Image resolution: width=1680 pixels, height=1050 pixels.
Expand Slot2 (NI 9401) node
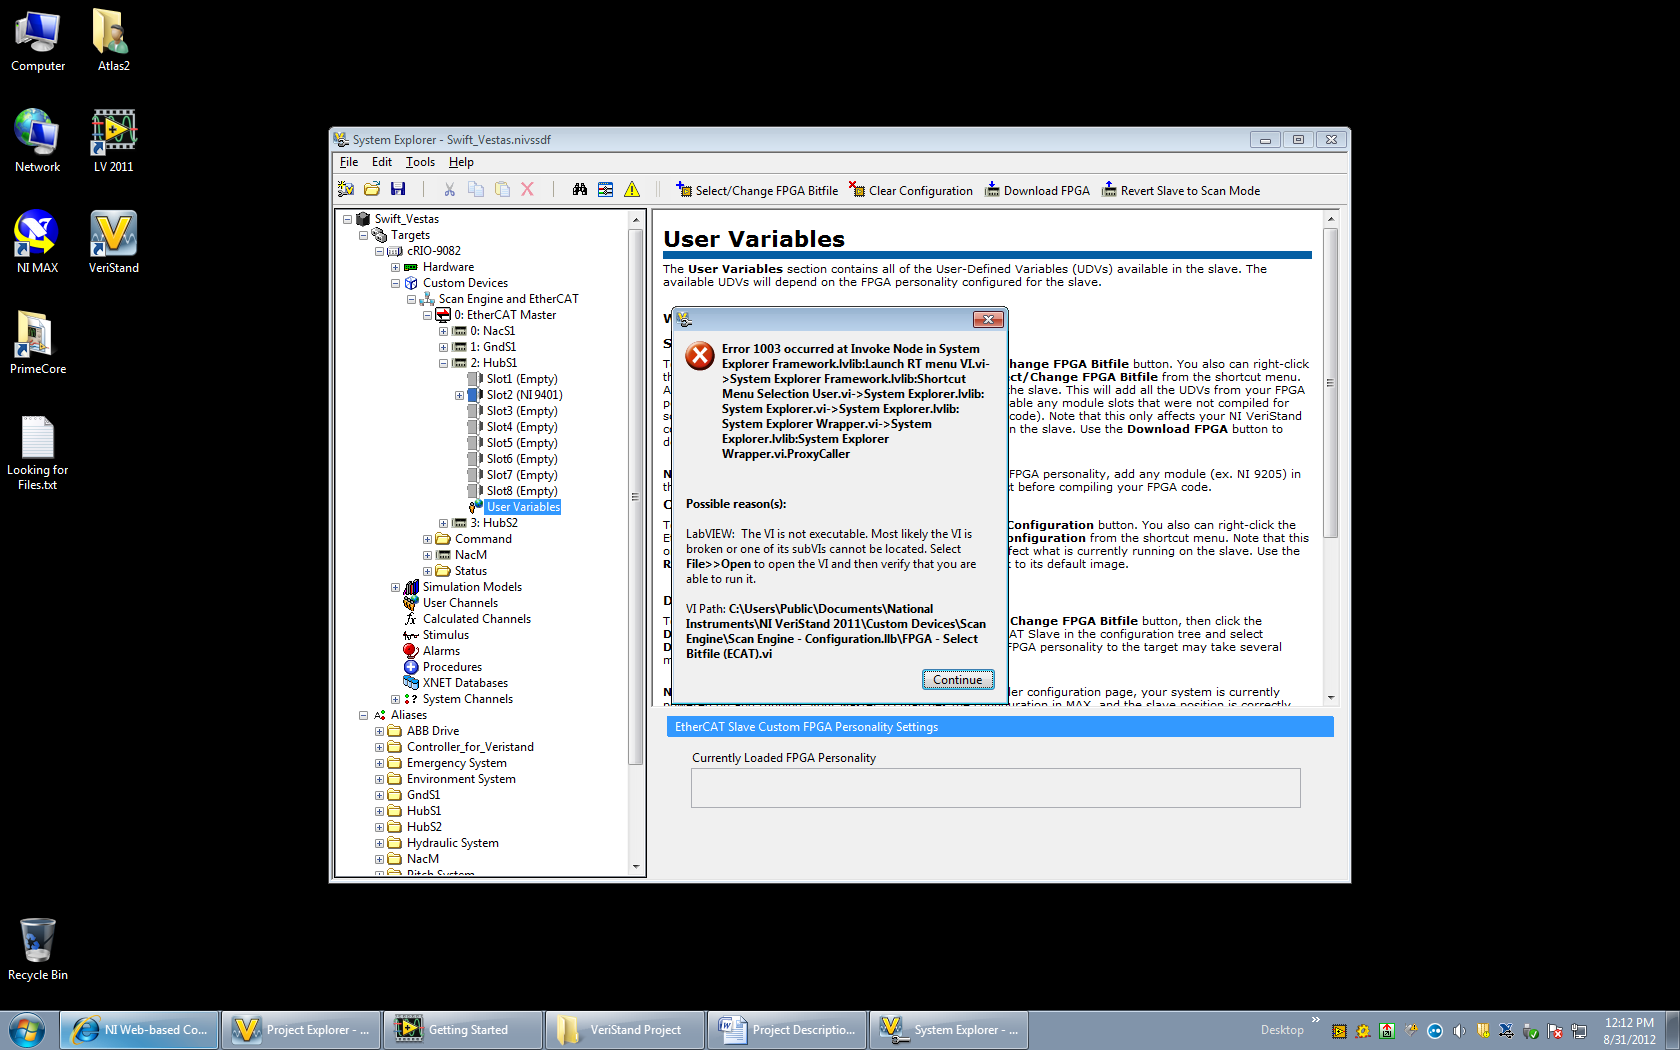click(459, 395)
